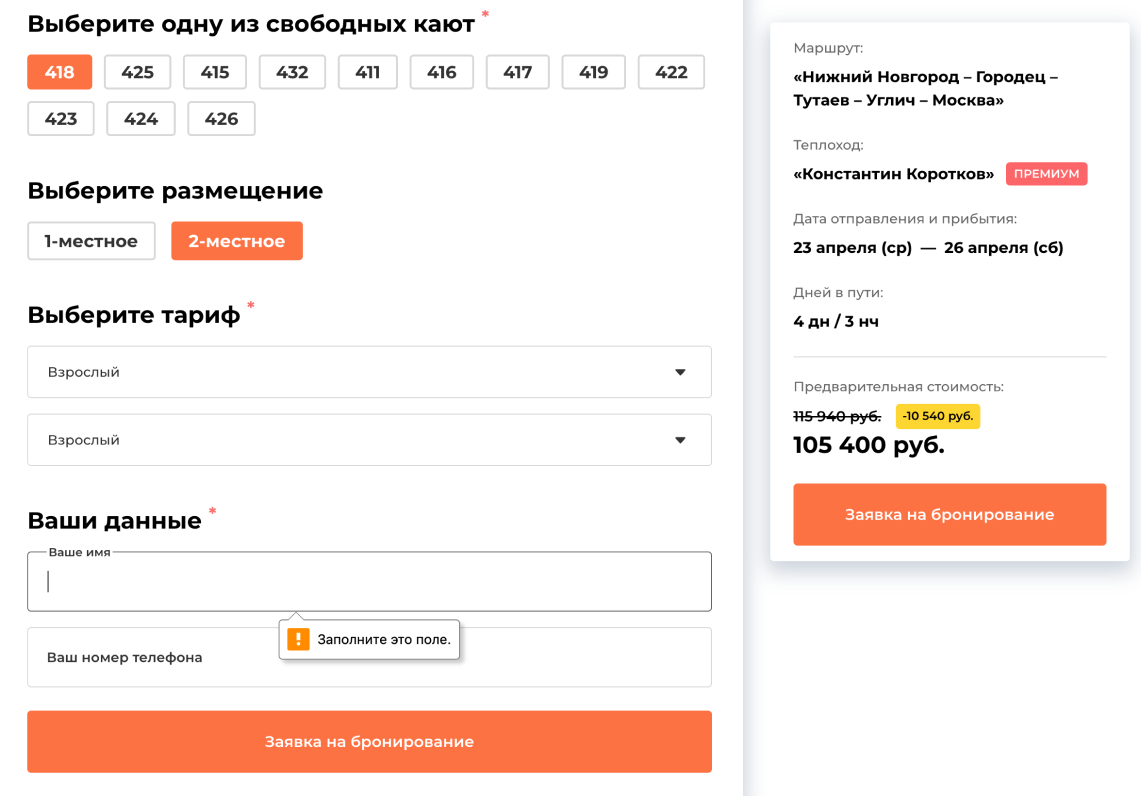Select cabin 411
The height and width of the screenshot is (796, 1141).
pos(367,72)
